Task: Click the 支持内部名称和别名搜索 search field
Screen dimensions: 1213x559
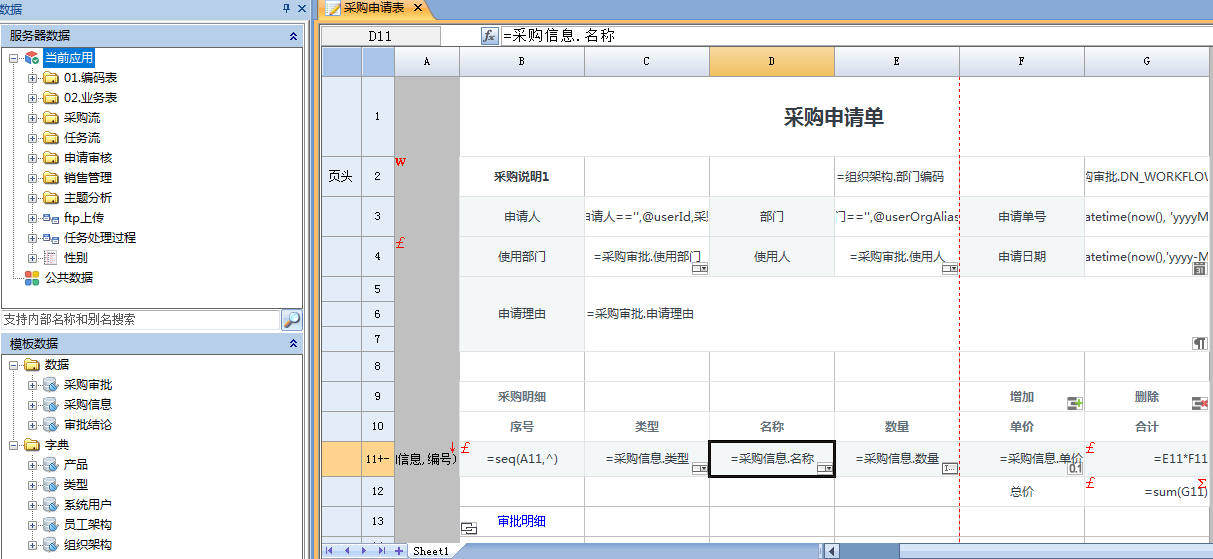Action: pos(140,320)
